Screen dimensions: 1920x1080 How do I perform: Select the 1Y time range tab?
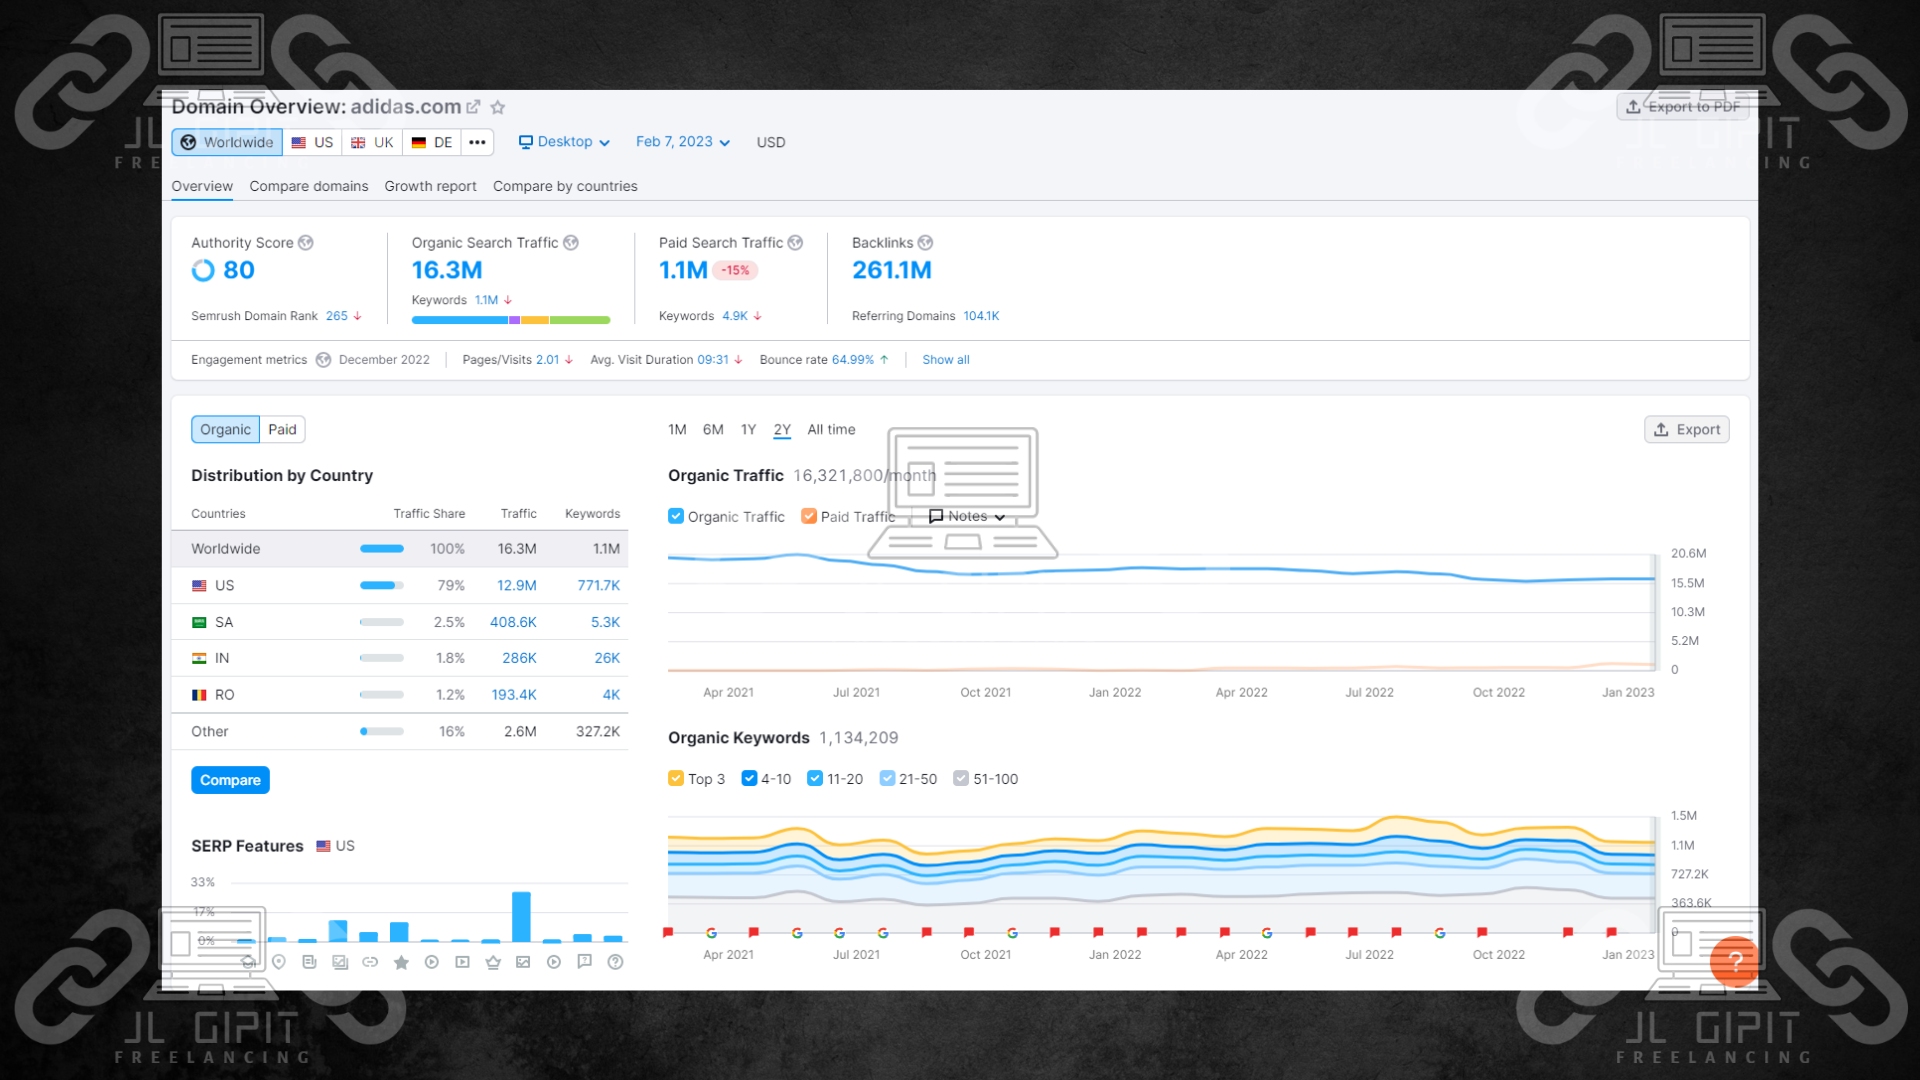(x=748, y=429)
